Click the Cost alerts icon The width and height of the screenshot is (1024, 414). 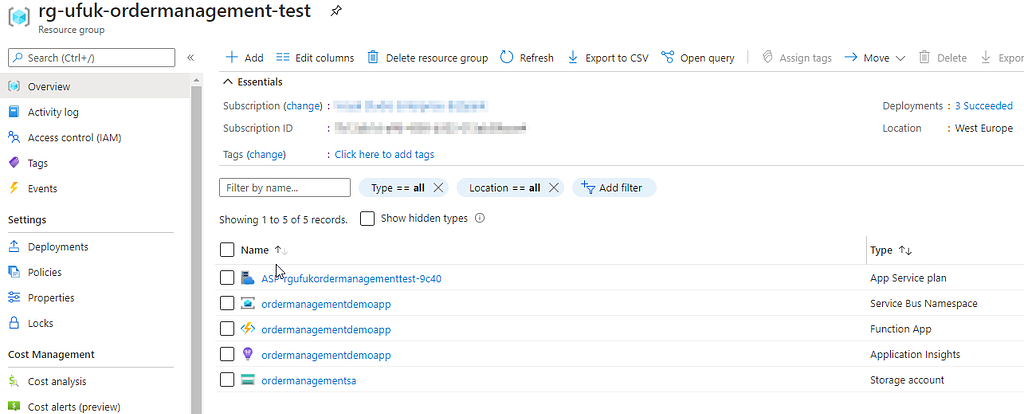14,407
